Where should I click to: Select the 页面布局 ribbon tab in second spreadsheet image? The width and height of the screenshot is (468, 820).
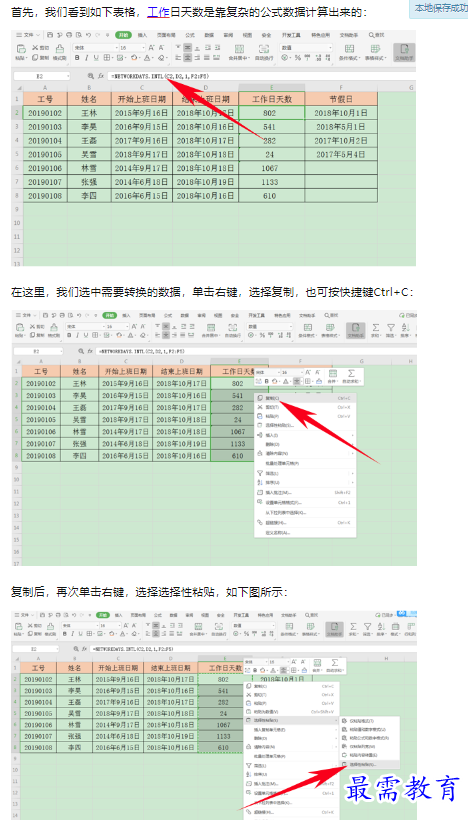[147, 315]
